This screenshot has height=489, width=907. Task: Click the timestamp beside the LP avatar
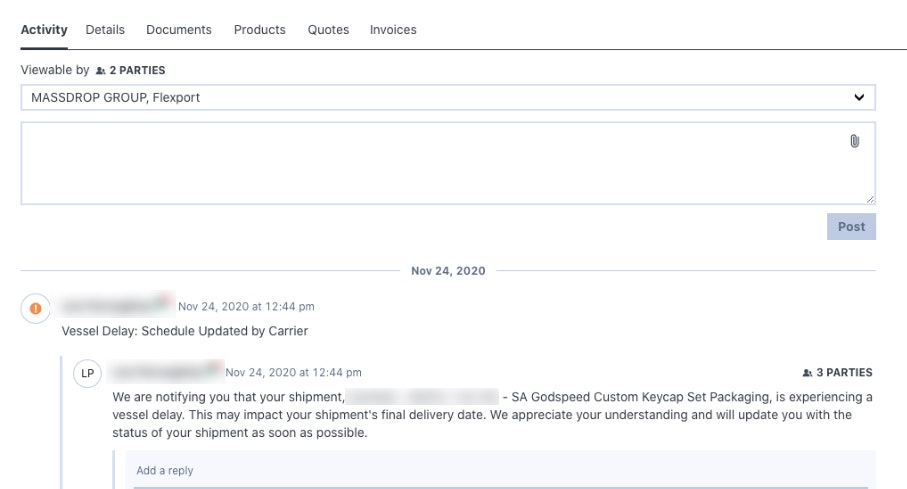(x=293, y=373)
